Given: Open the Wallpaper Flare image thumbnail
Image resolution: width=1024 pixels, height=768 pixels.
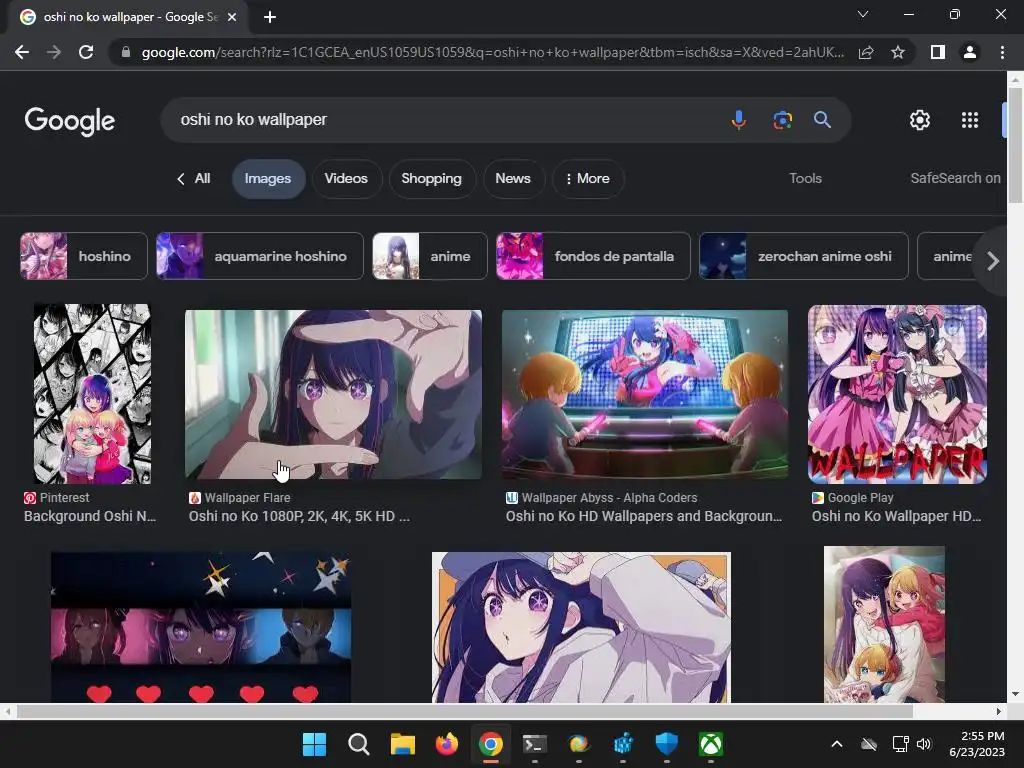Looking at the screenshot, I should [333, 394].
